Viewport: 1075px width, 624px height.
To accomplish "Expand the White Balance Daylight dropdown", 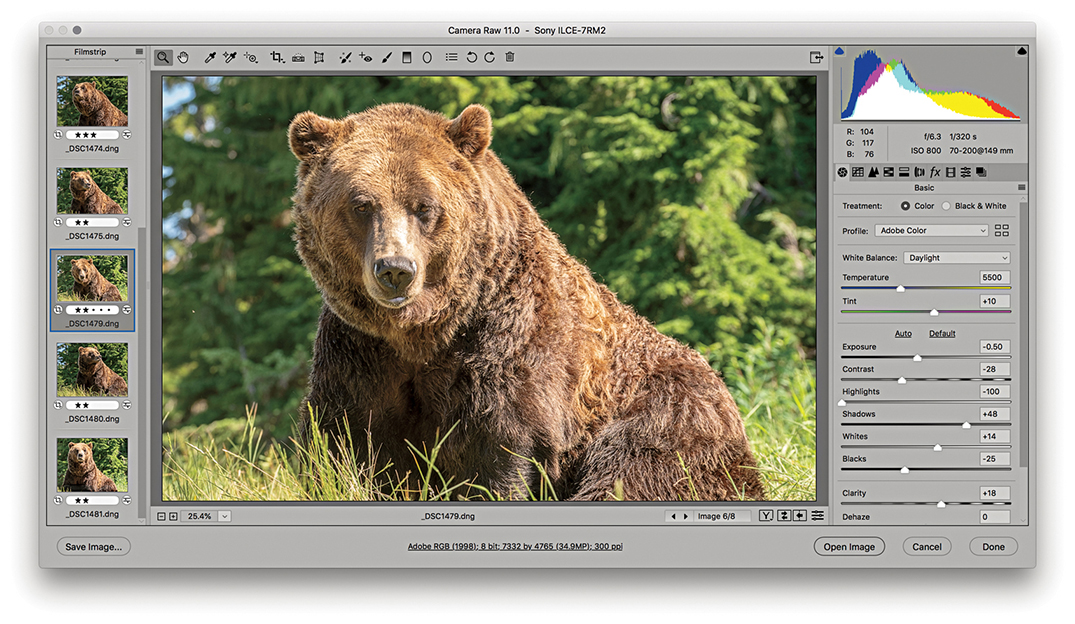I will click(956, 258).
